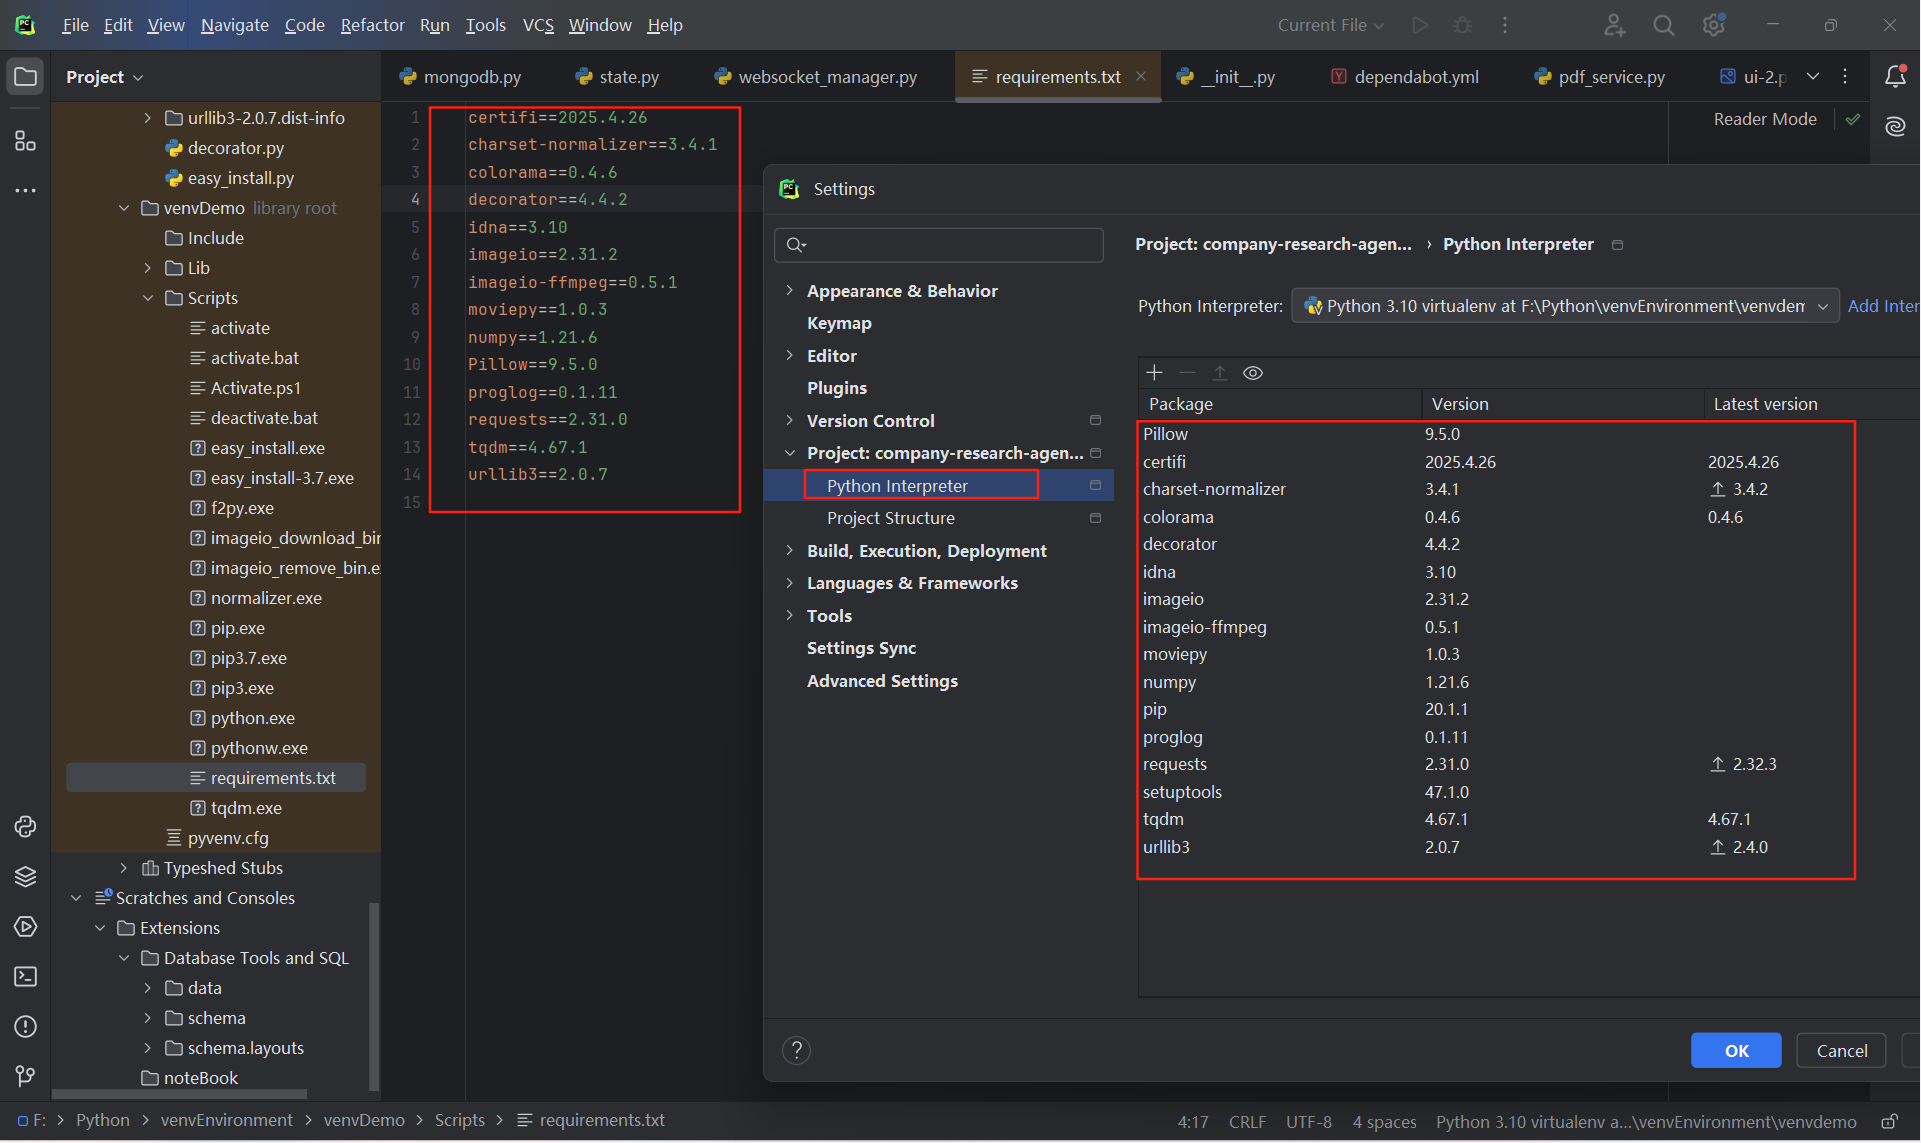Open the Refactor menu
1921x1143 pixels.
372,25
